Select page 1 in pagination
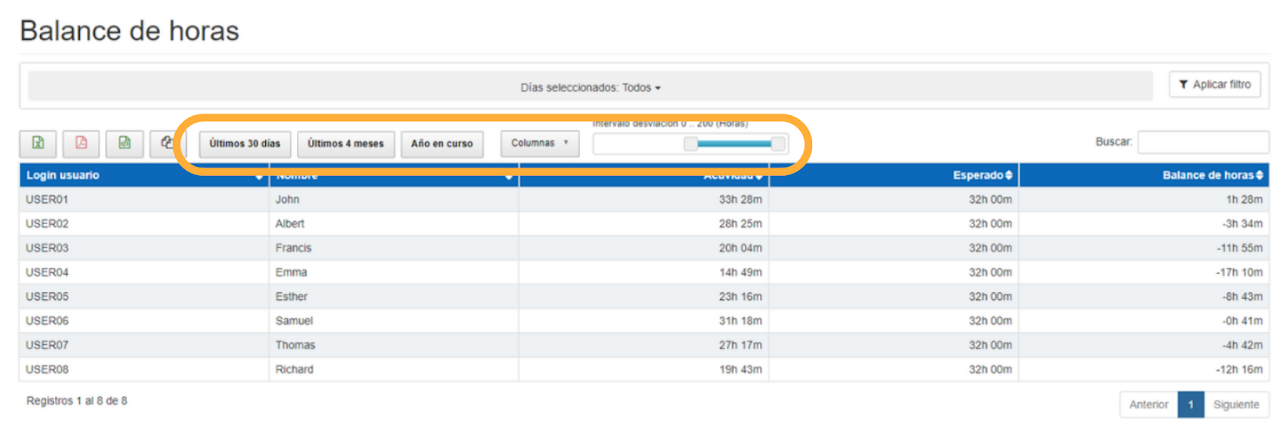Screen dimensions: 1280x429 click(1190, 405)
